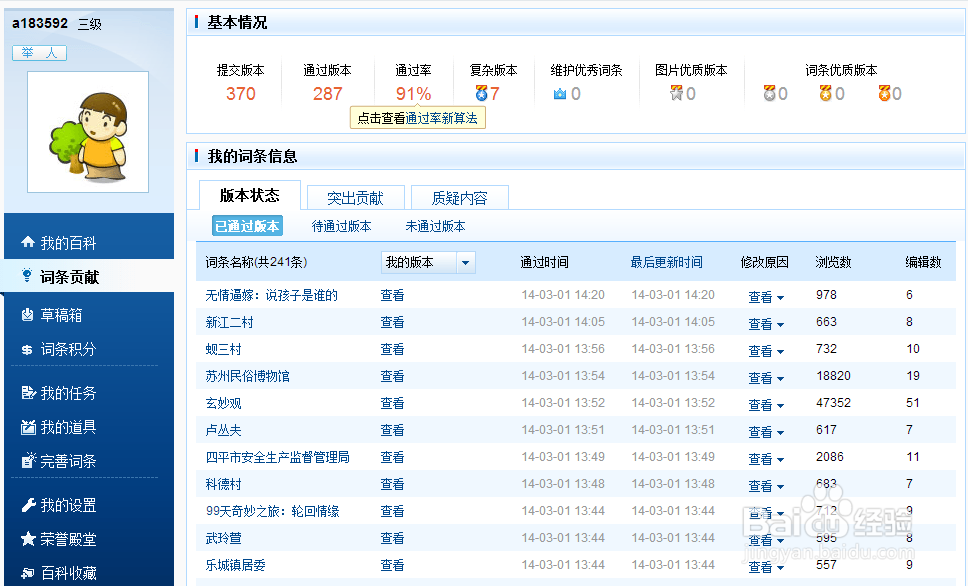Image resolution: width=968 pixels, height=586 pixels.
Task: Expand 修改原因 查看 for 玄妙观 row
Action: tap(766, 405)
